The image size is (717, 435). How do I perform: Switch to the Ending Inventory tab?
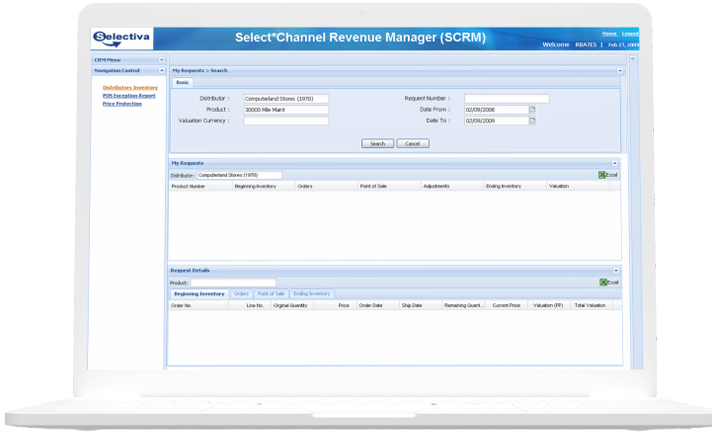tap(311, 294)
